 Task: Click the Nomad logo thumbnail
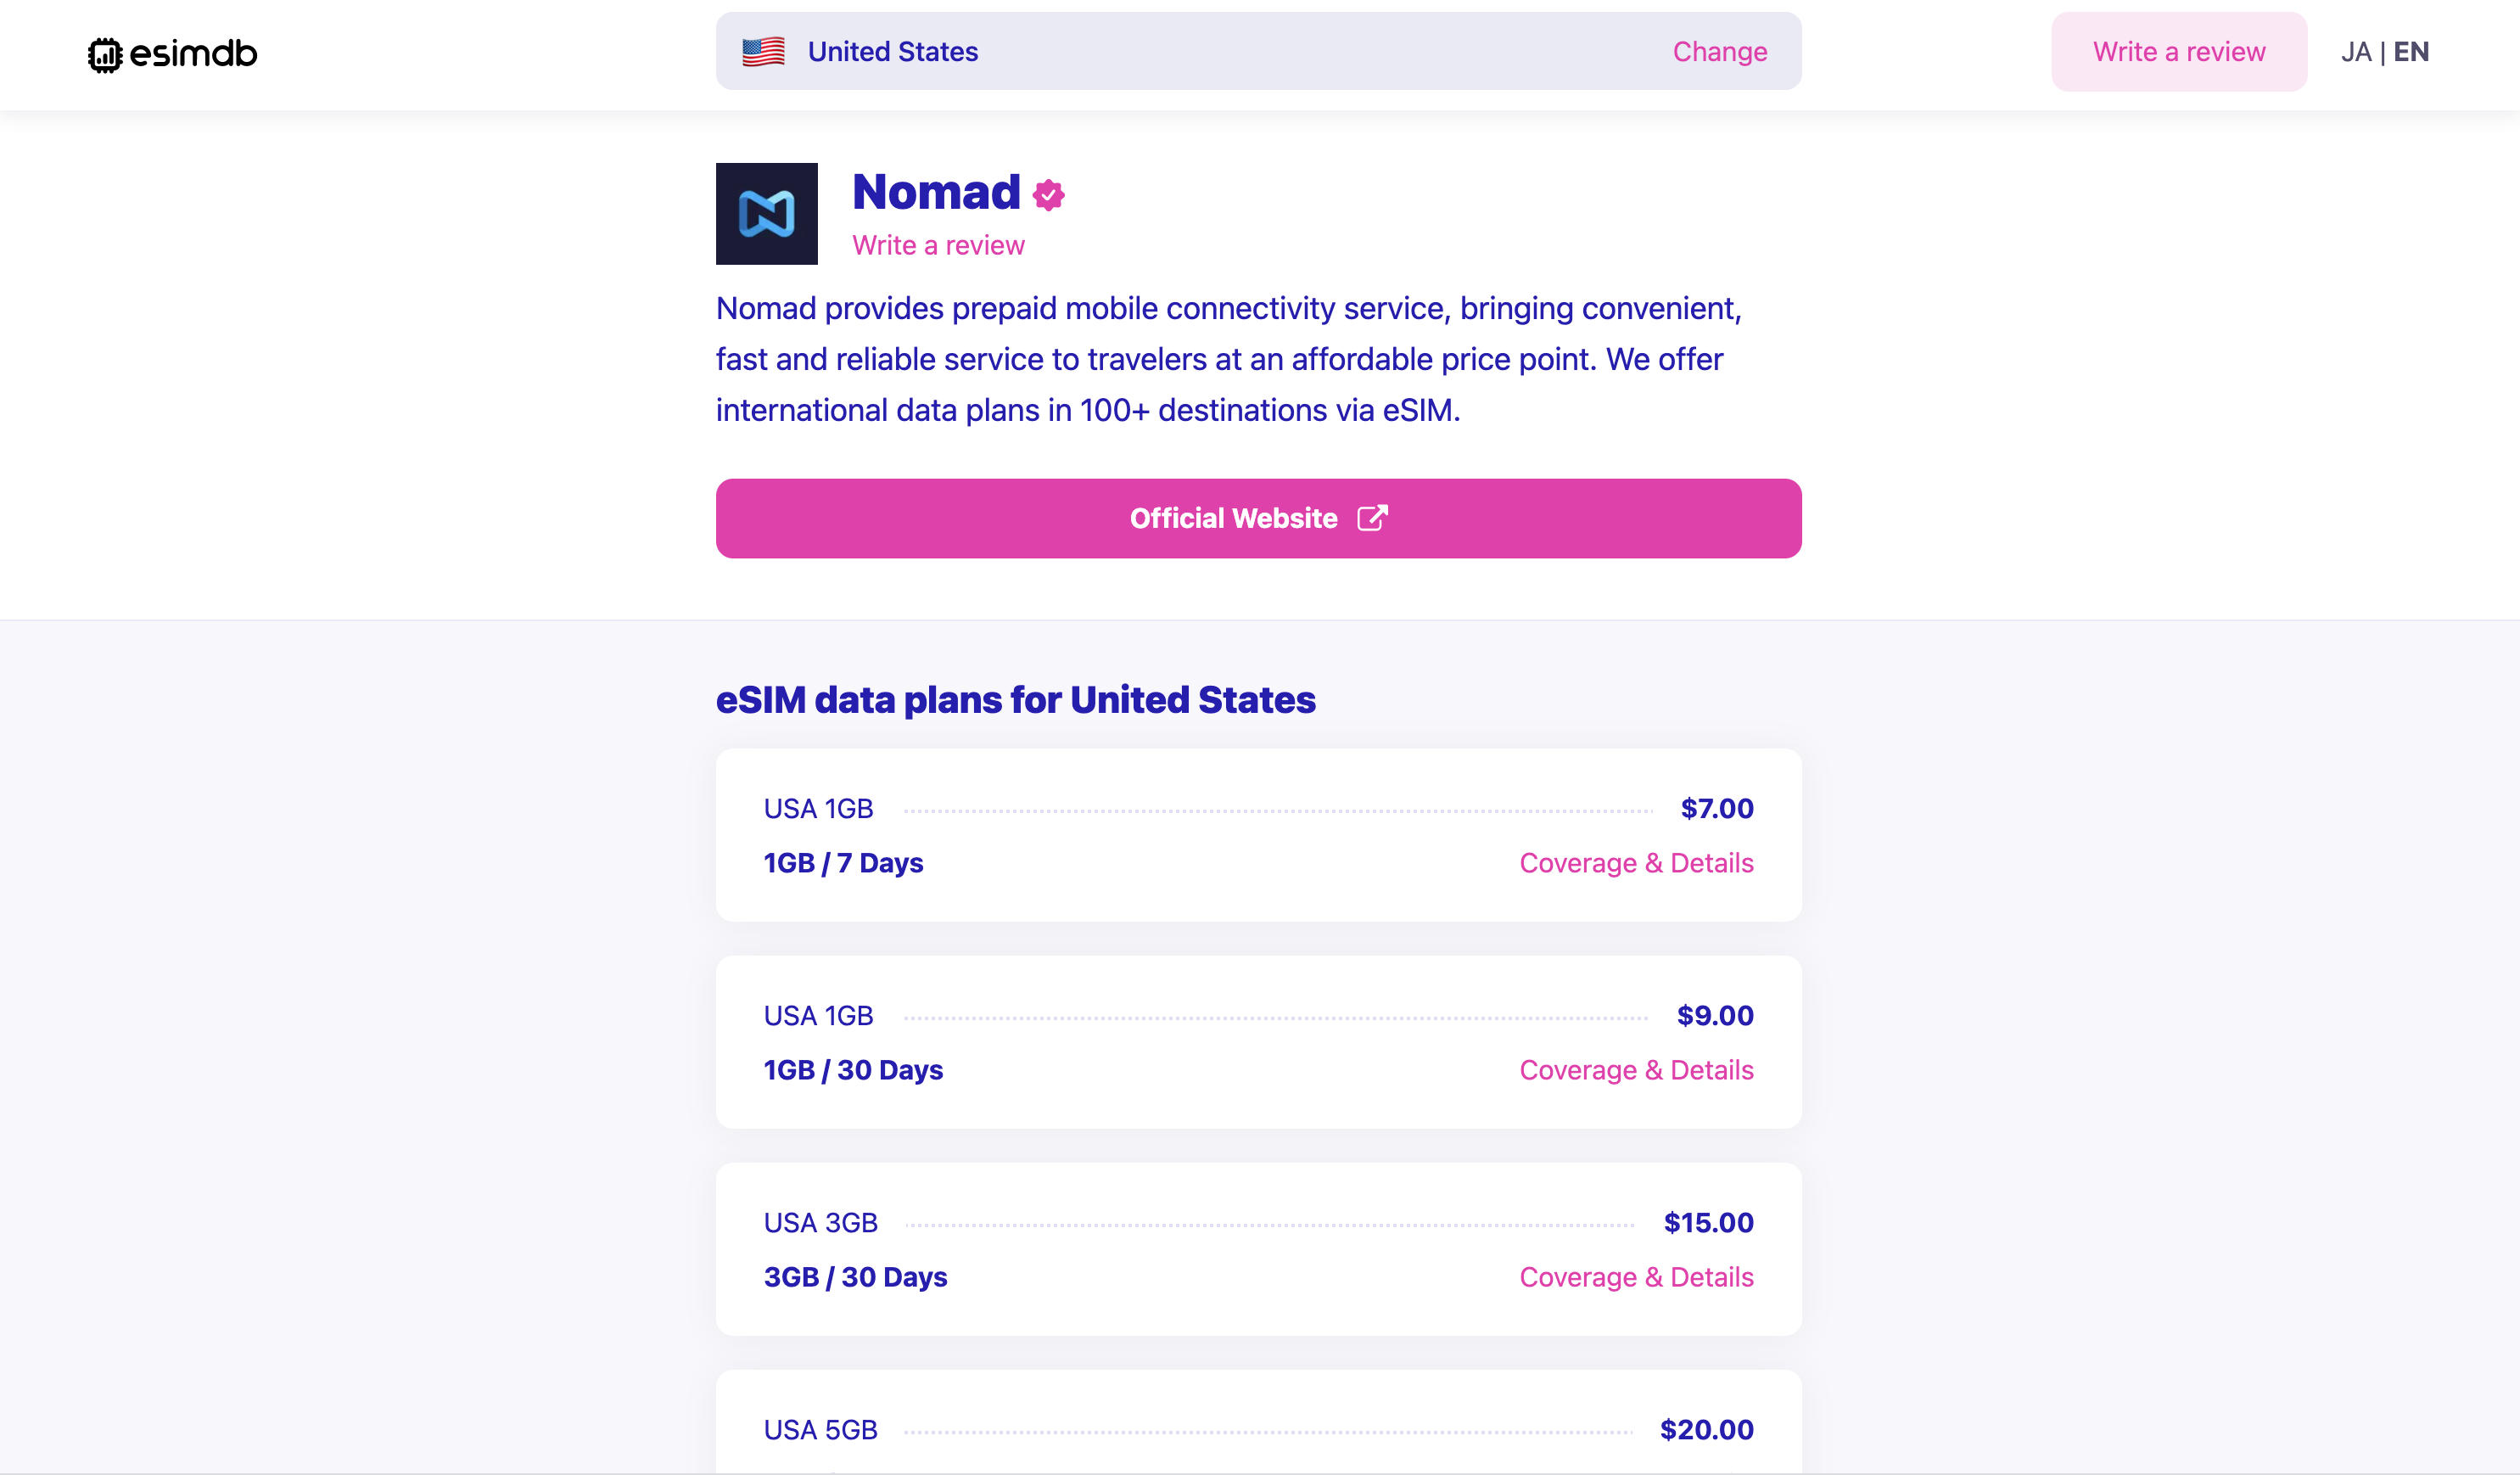coord(766,214)
